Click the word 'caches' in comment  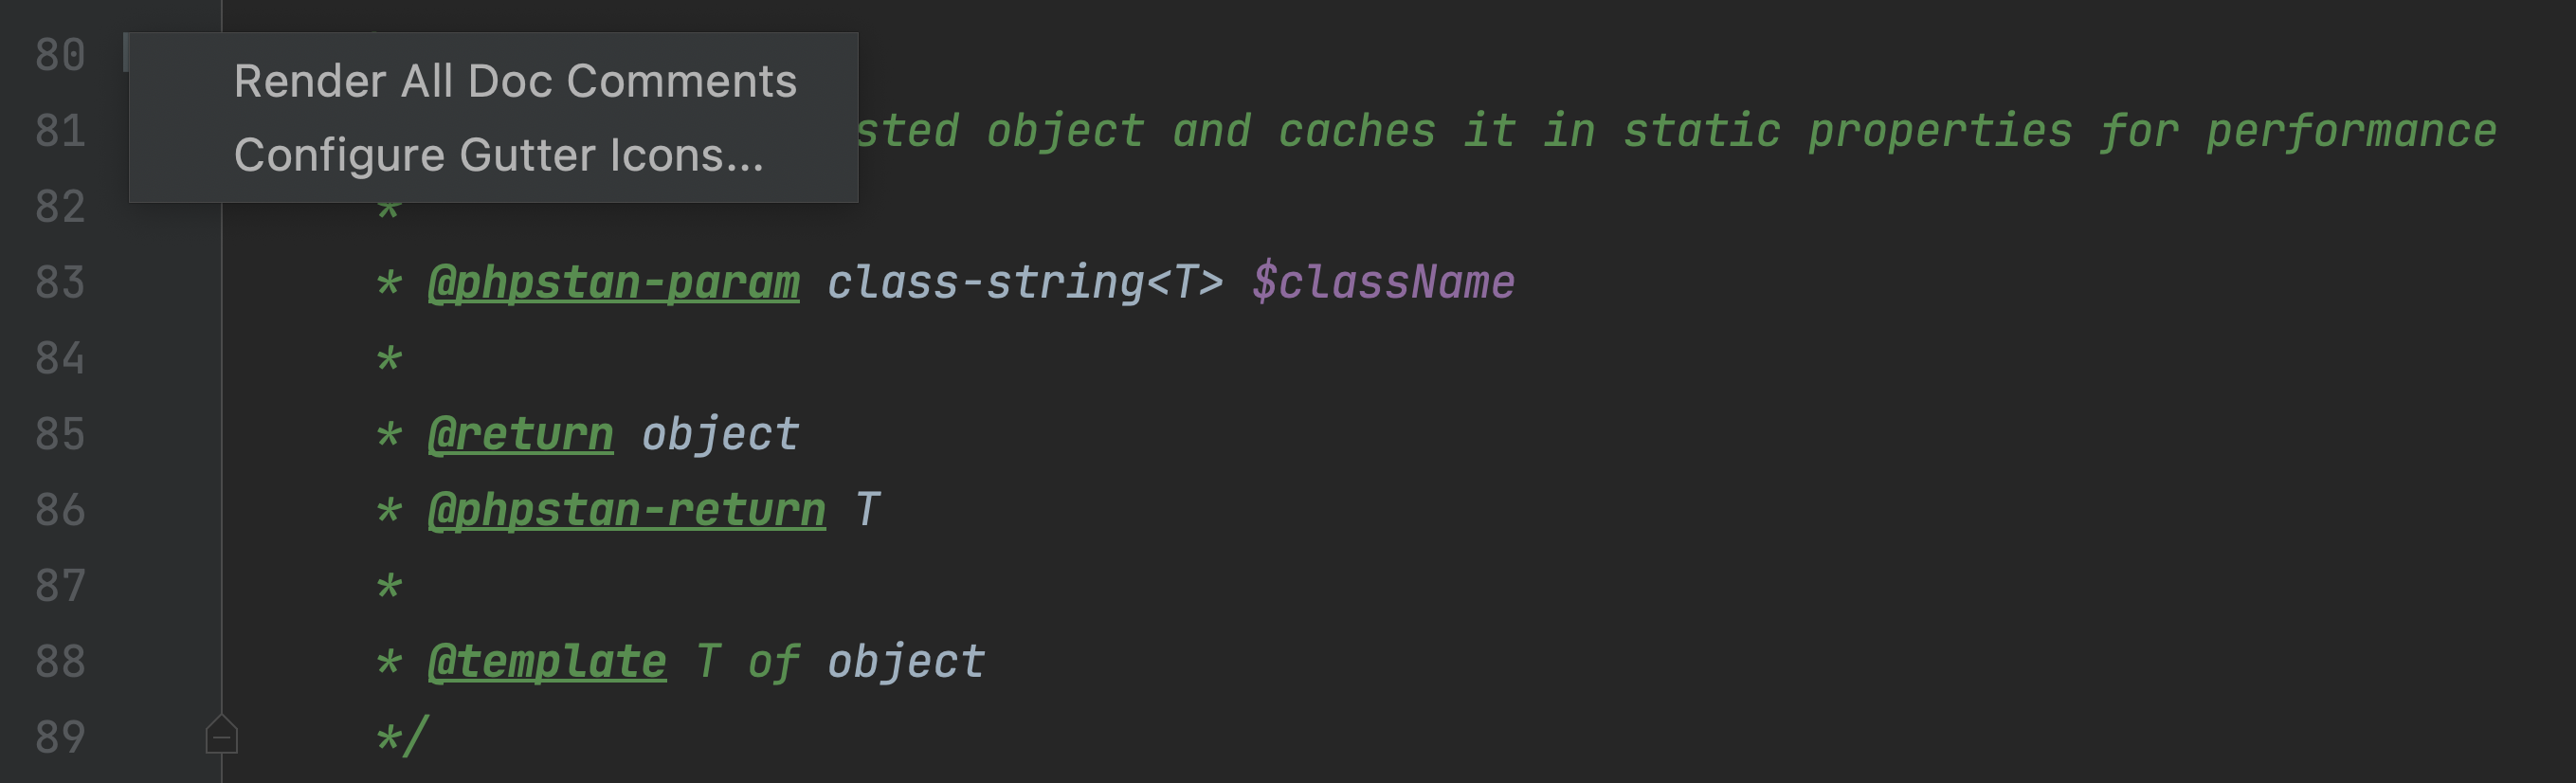1357,131
